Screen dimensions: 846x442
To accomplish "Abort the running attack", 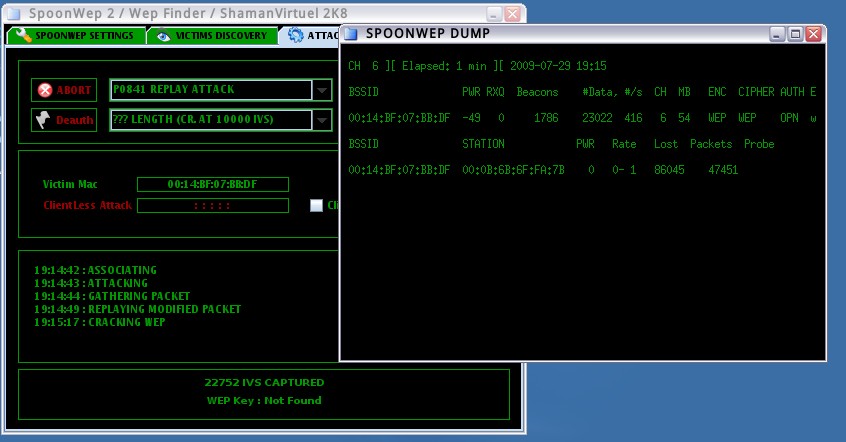I will point(64,90).
